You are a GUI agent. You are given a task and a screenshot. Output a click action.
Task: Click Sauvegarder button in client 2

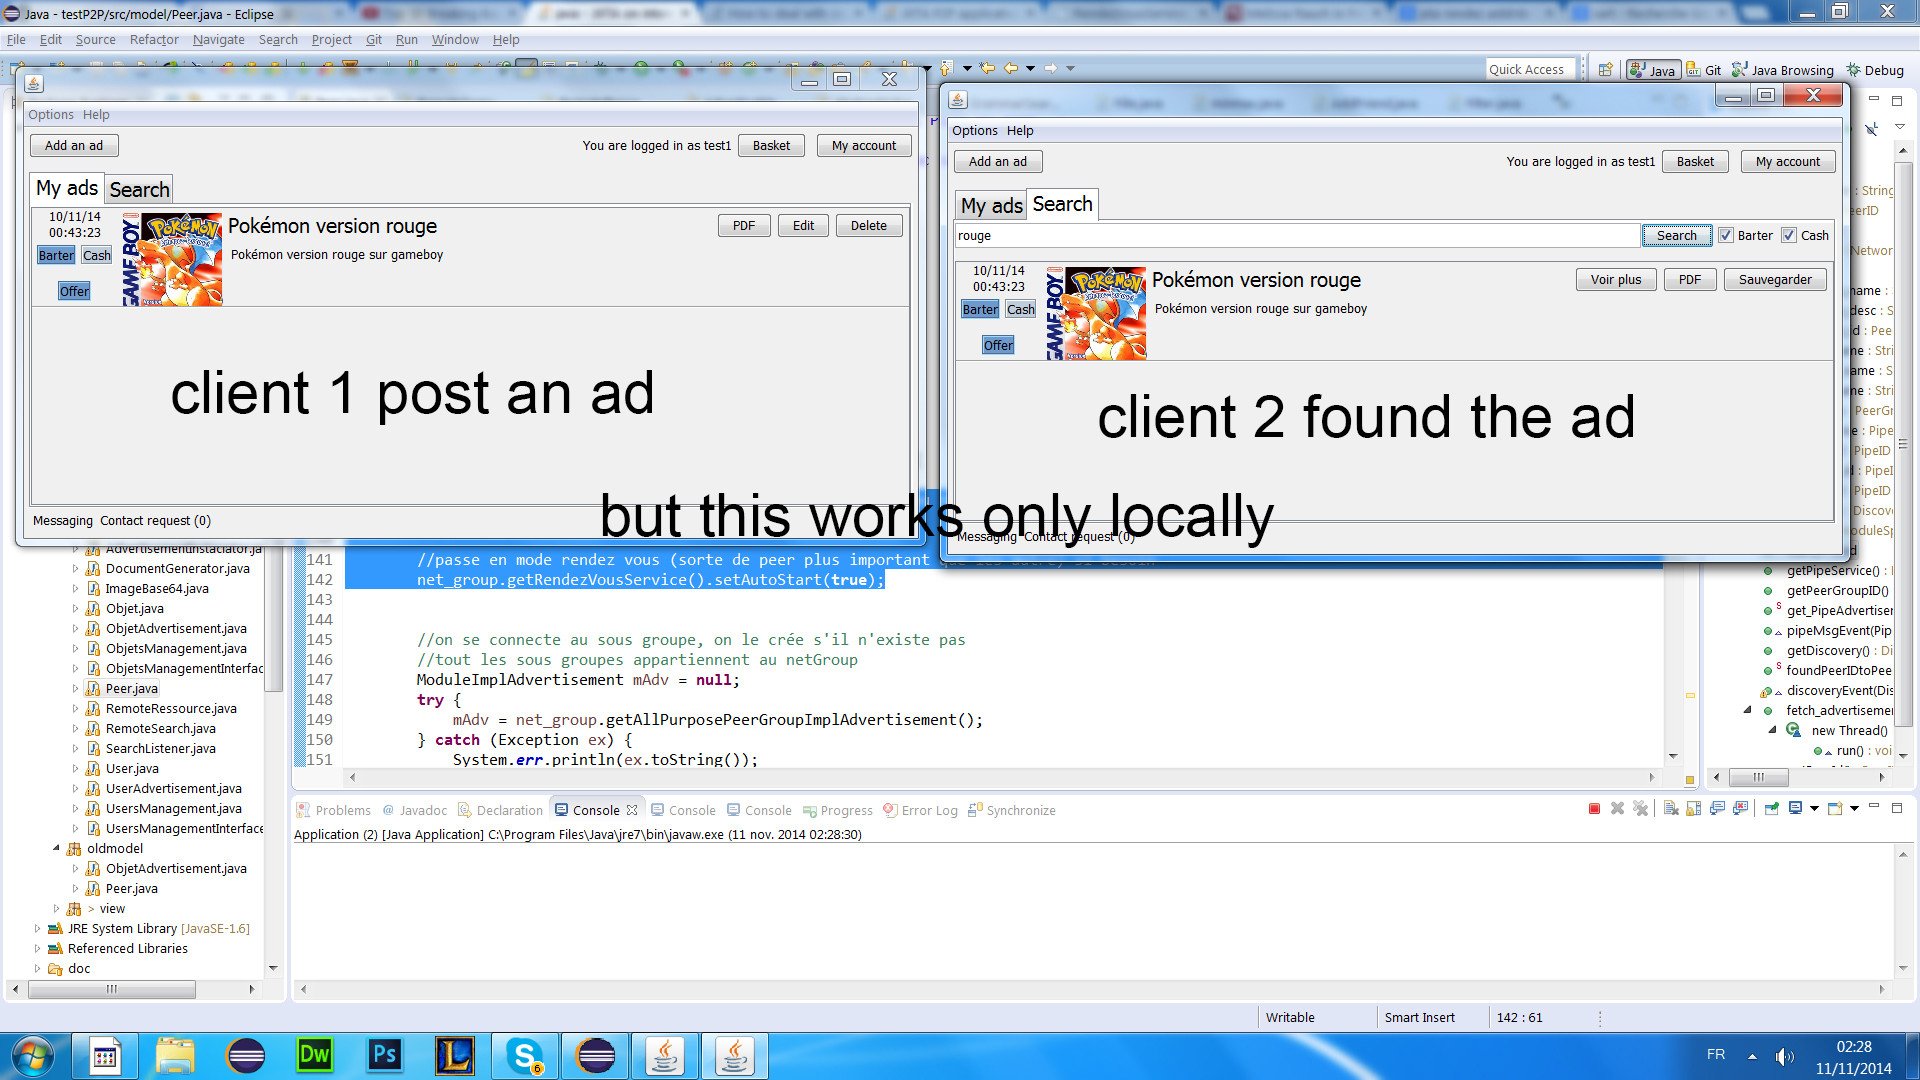point(1775,279)
